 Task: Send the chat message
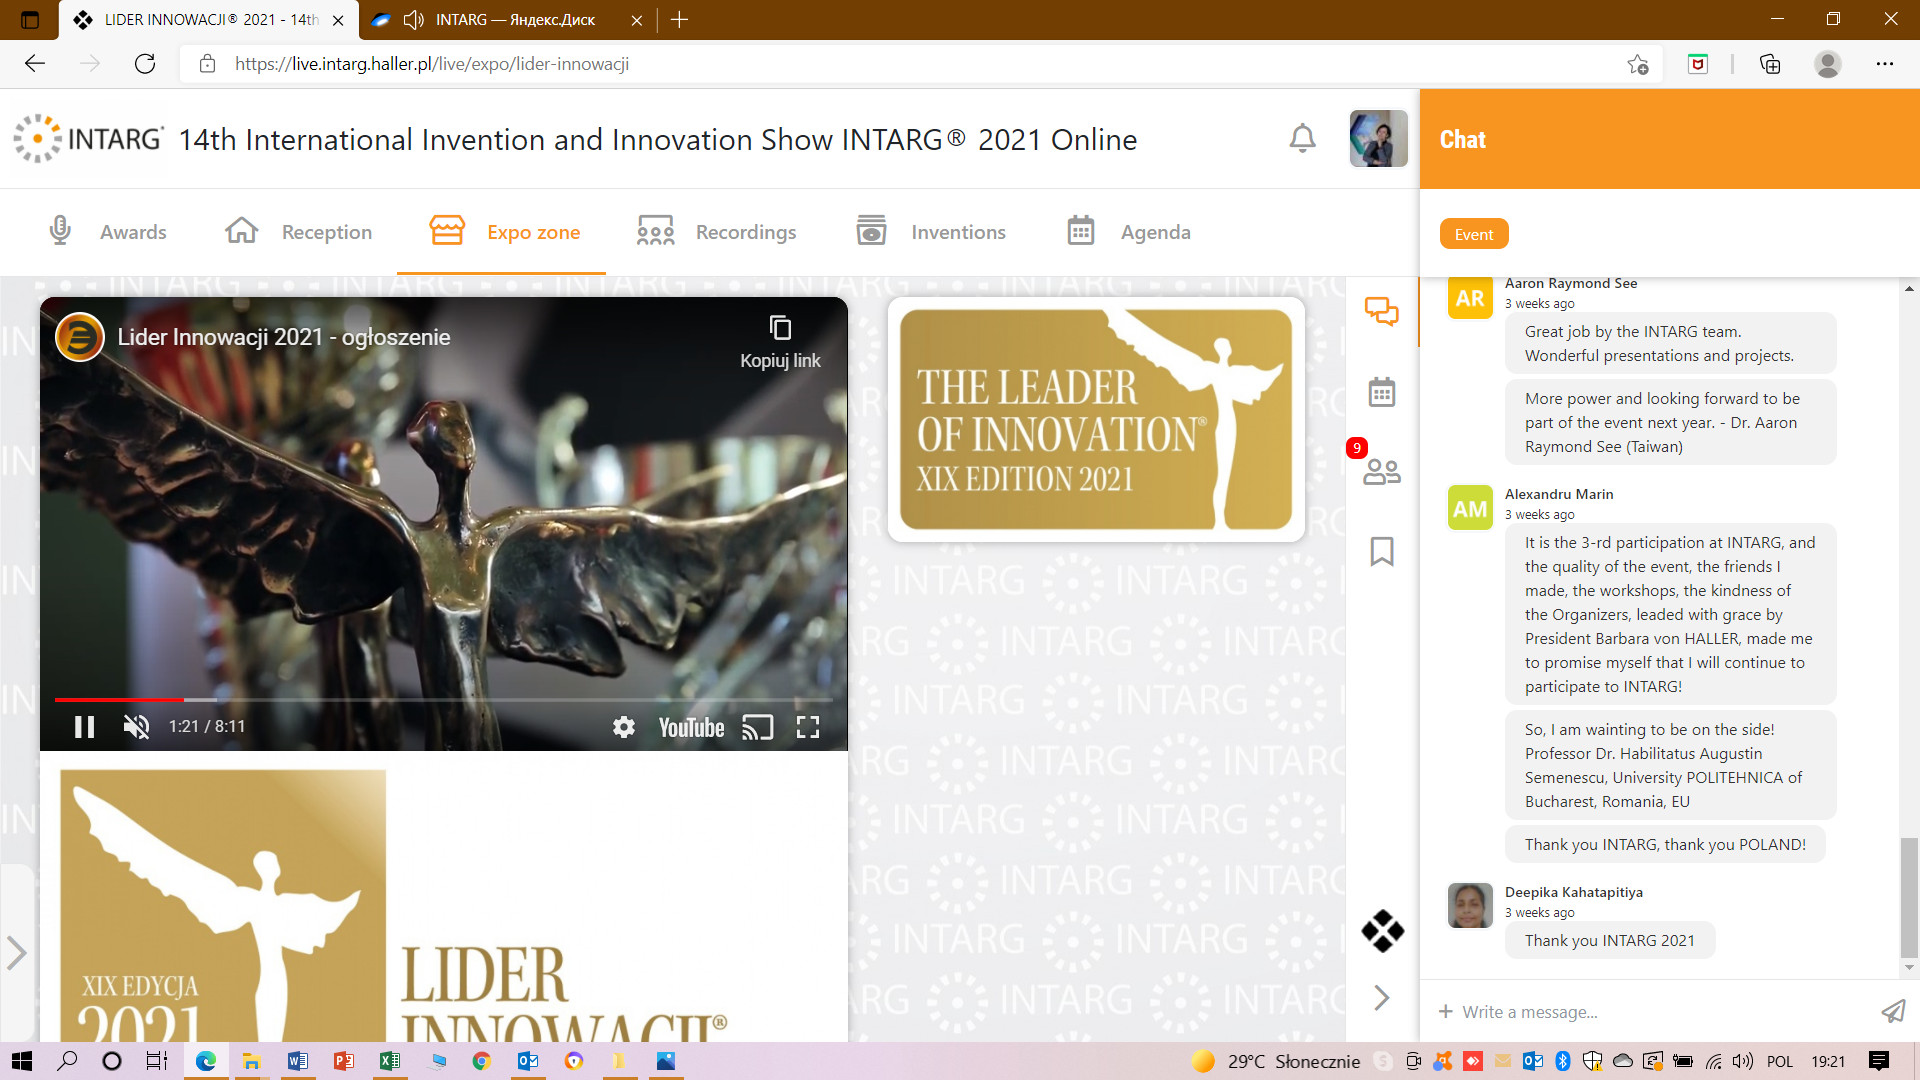pyautogui.click(x=1893, y=1012)
